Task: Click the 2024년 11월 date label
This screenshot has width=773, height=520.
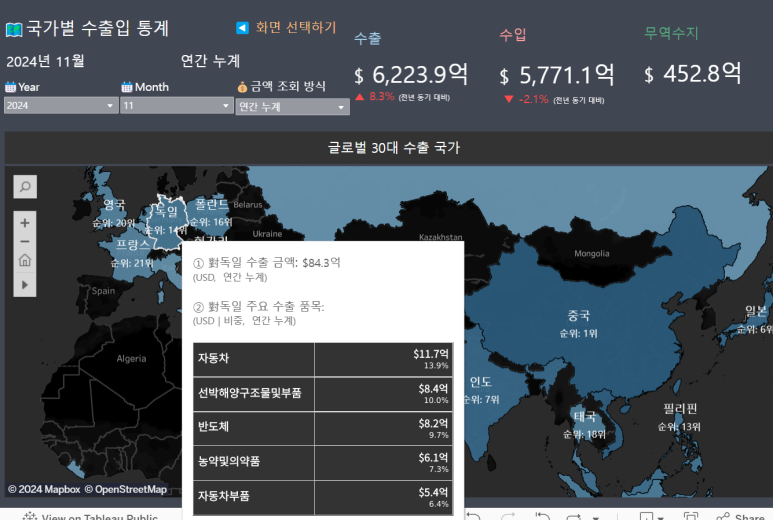Action: [x=45, y=62]
